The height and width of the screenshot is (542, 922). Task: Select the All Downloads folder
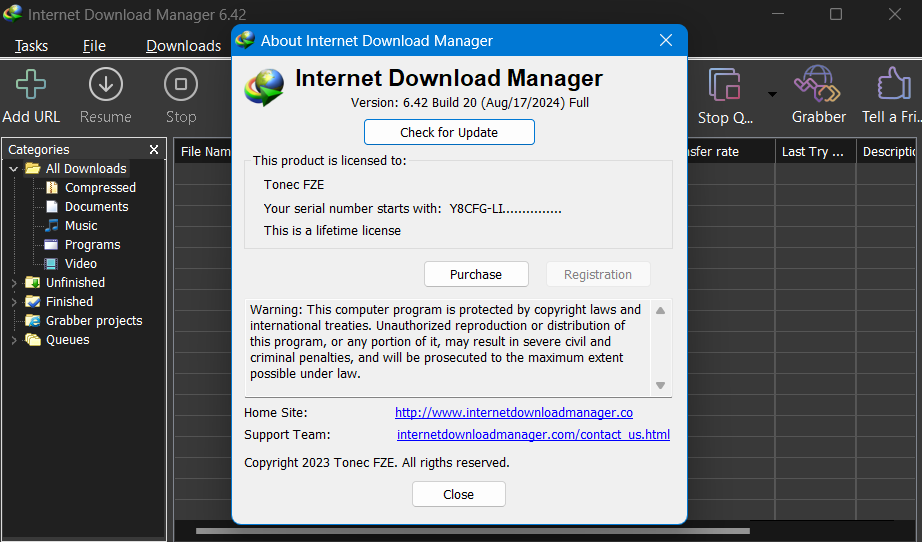click(x=86, y=169)
